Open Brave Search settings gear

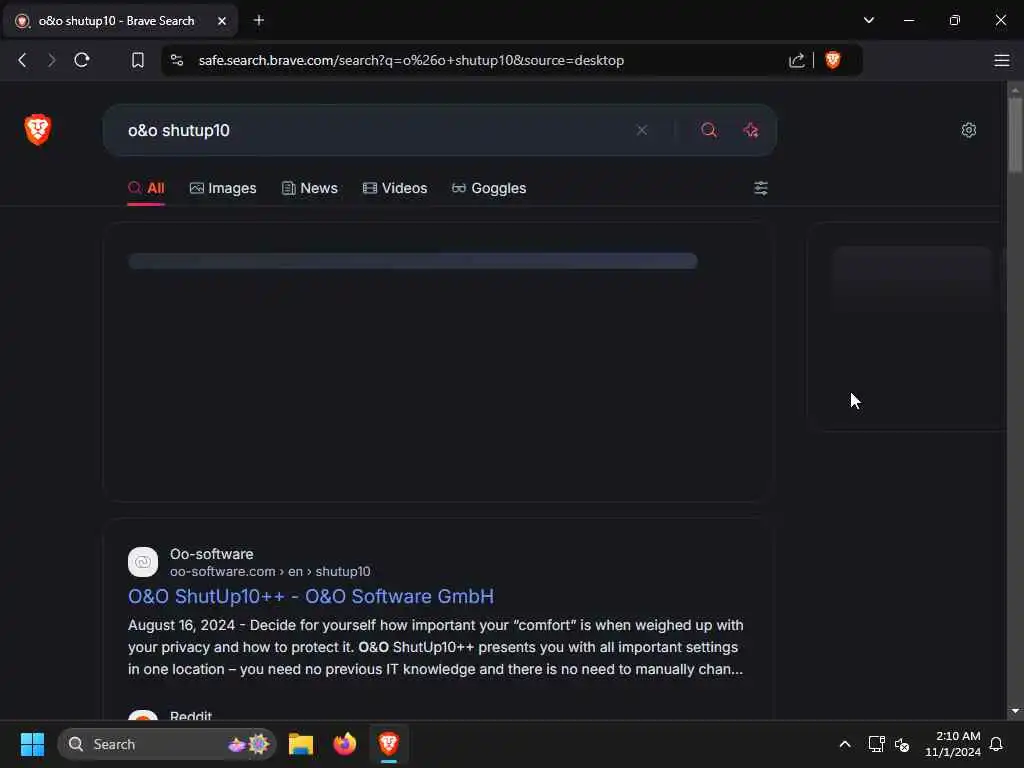(968, 130)
